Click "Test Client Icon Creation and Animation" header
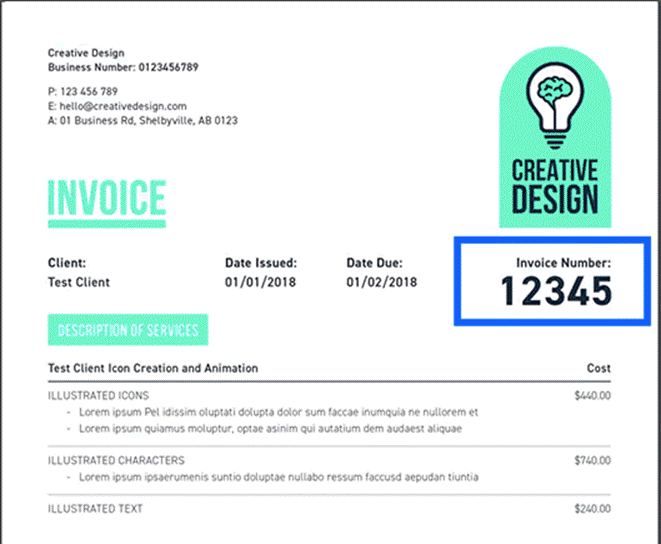The image size is (661, 544). 153,368
